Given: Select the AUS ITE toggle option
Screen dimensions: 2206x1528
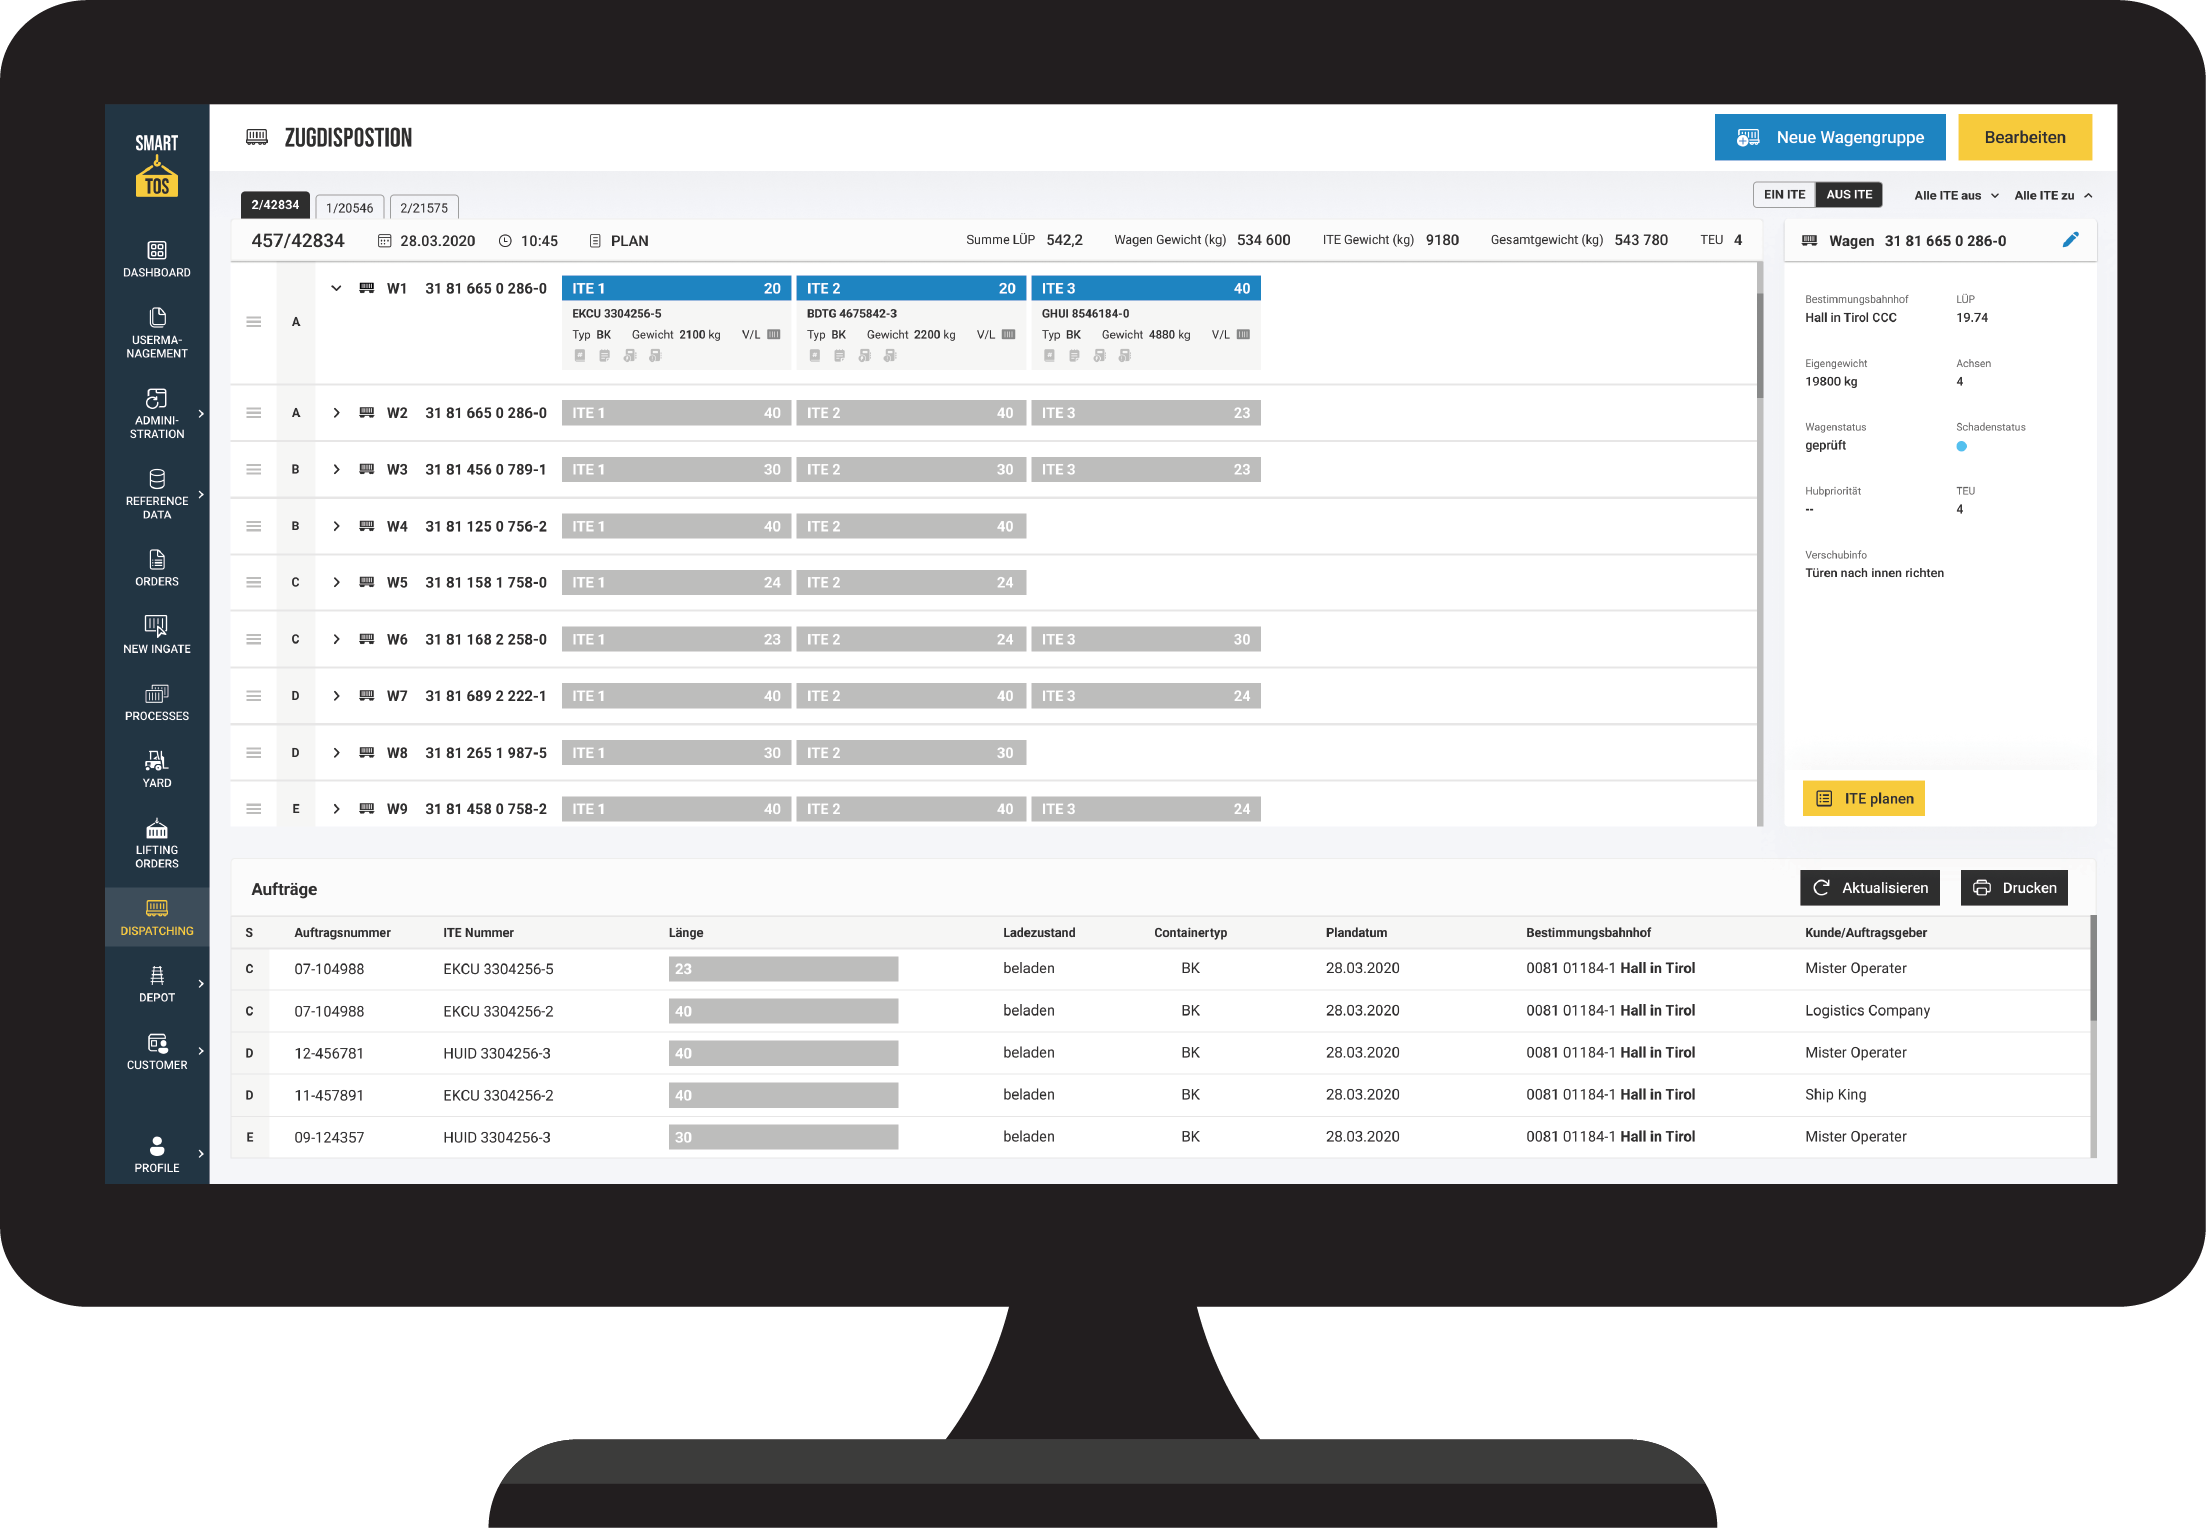Looking at the screenshot, I should pyautogui.click(x=1849, y=195).
